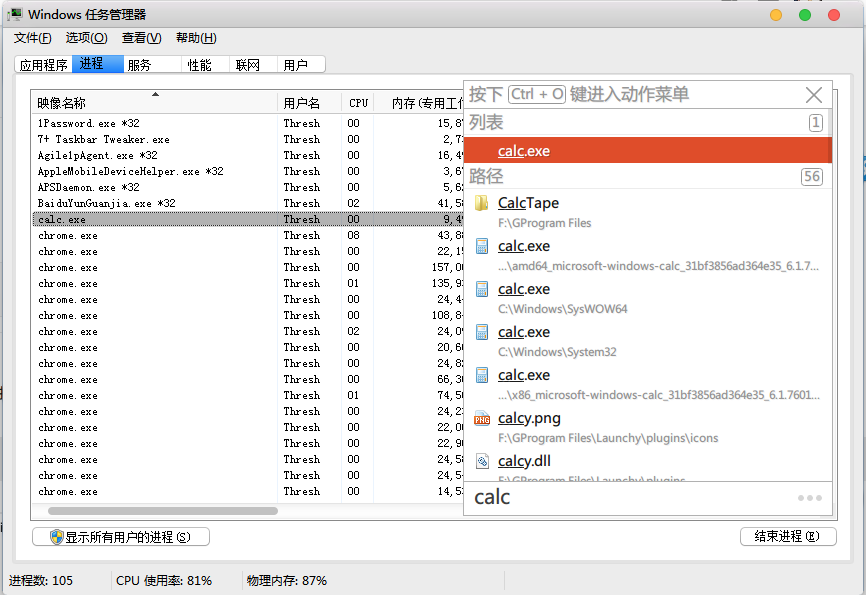Click the calc.exe icon under C:\Windows\SysWOW64

point(482,290)
